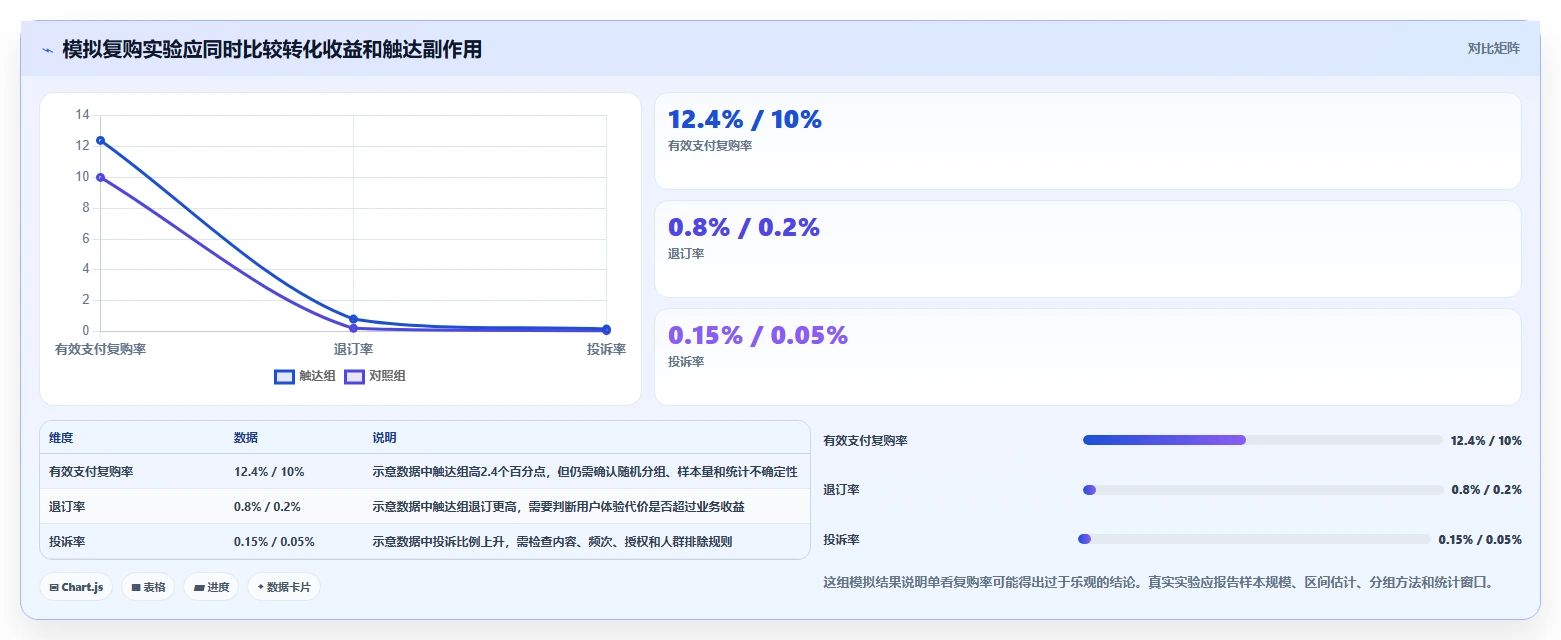
Task: Click the 投诉率 label in the progress list
Action: coord(841,539)
